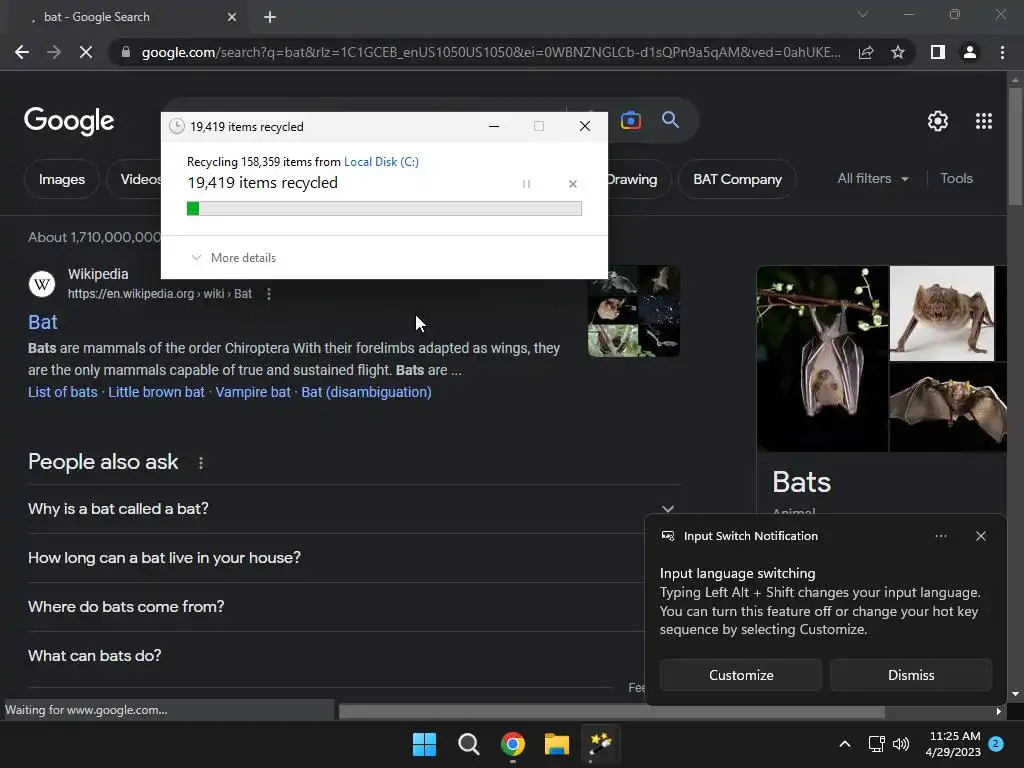Cancel the recycling operation
The image size is (1024, 768).
573,184
